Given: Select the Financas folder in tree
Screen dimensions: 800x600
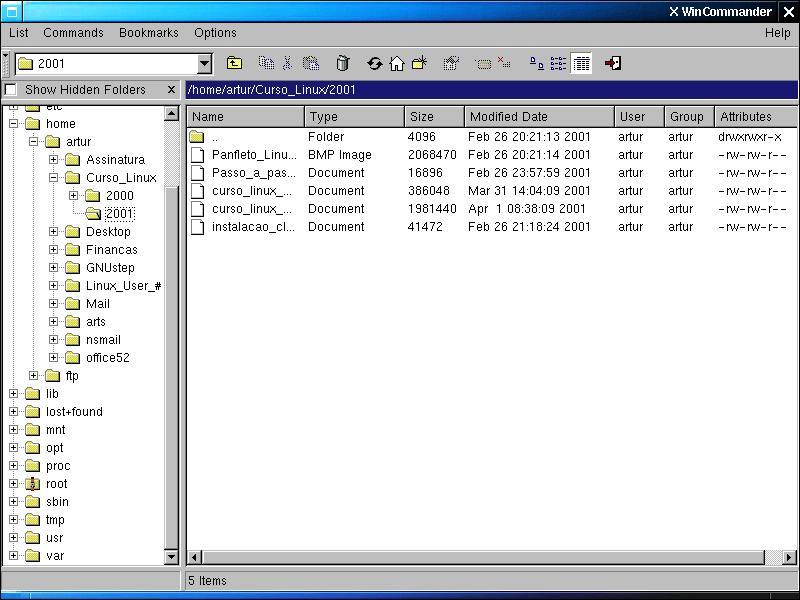Looking at the screenshot, I should point(111,249).
